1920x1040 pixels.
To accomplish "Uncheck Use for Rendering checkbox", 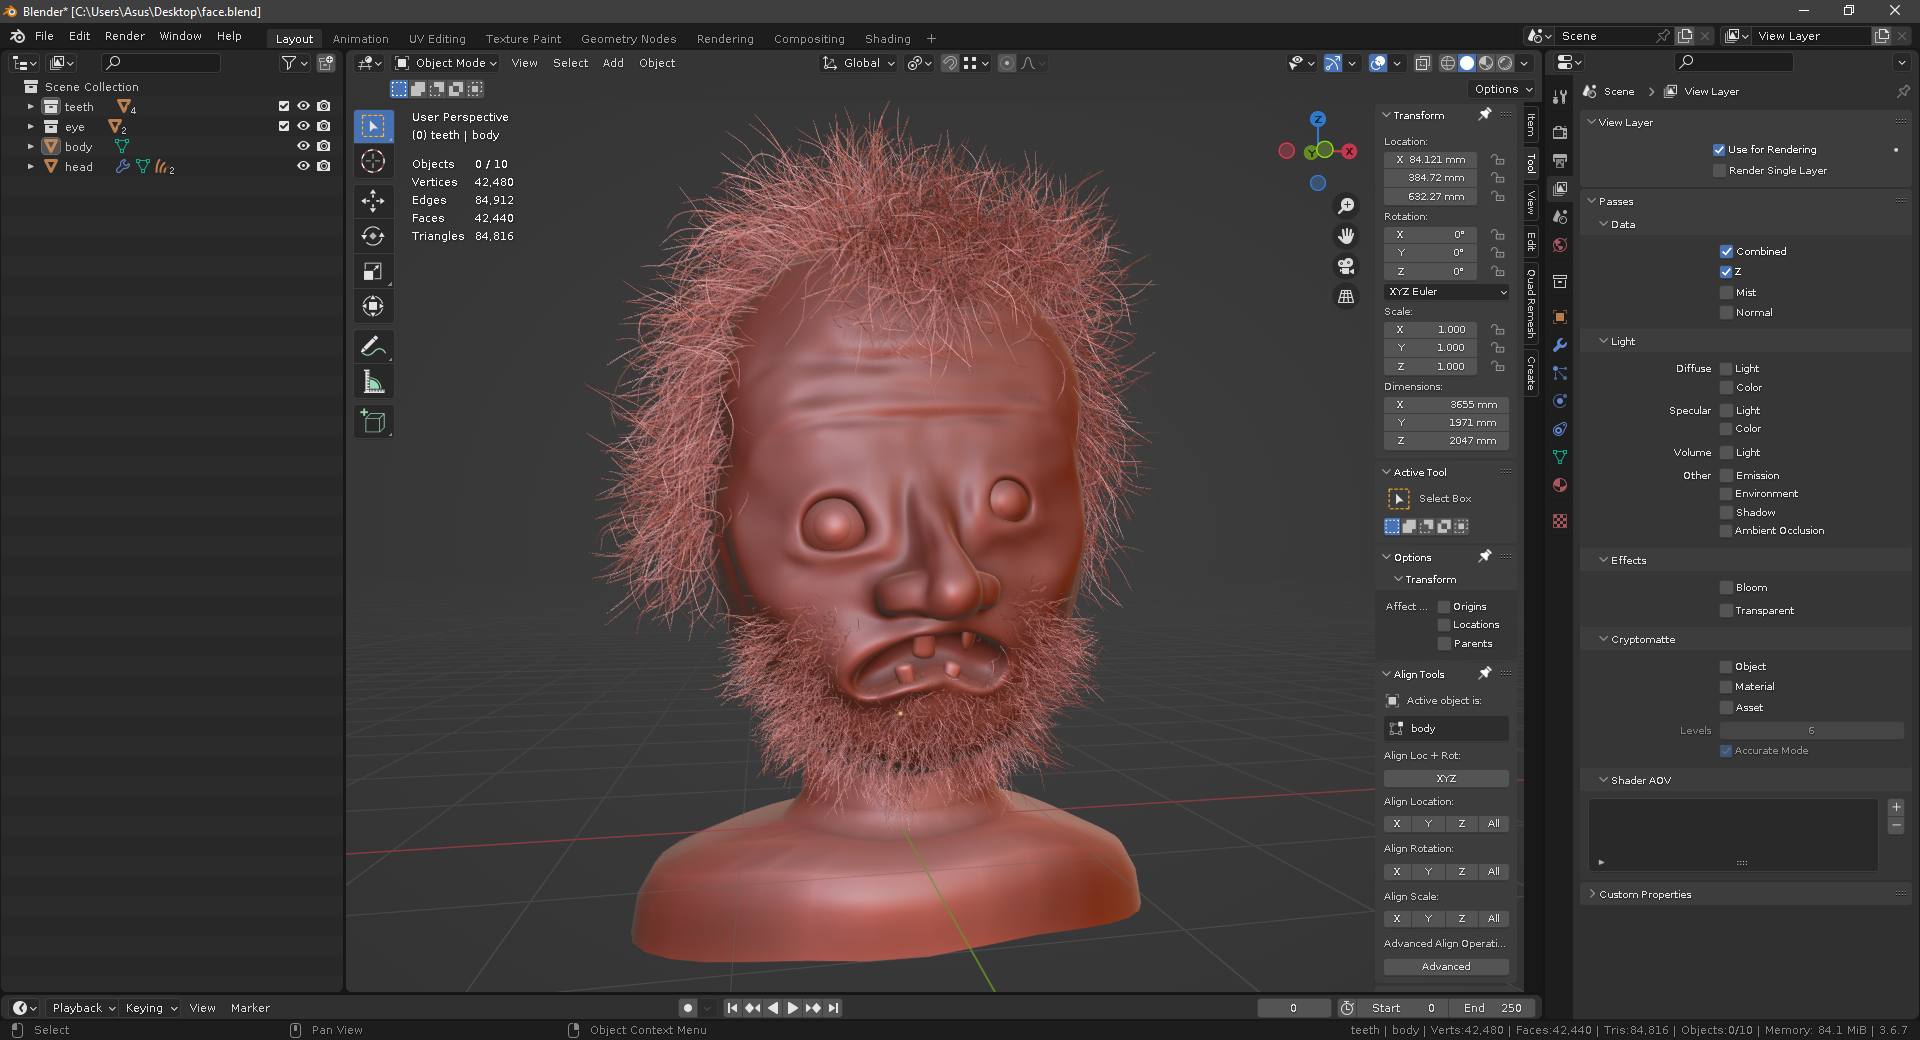I will pos(1719,150).
